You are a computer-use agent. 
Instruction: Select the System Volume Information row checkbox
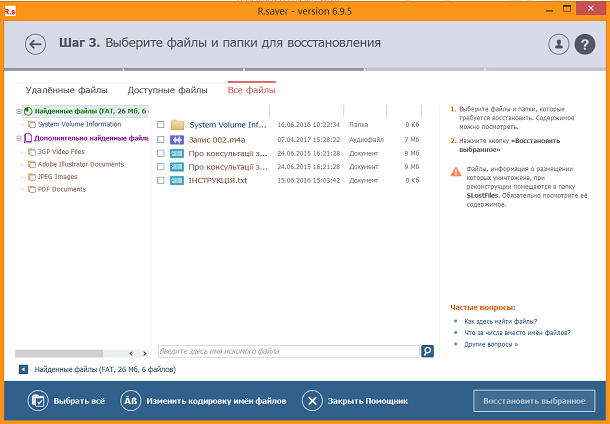coord(160,125)
